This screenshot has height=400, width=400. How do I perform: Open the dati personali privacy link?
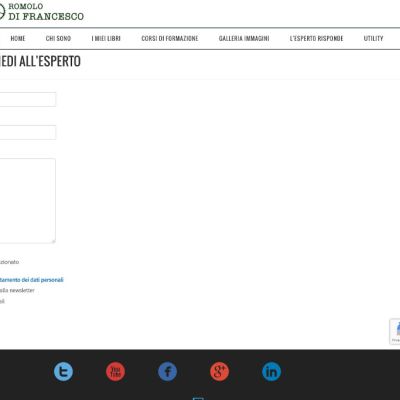tap(32, 280)
